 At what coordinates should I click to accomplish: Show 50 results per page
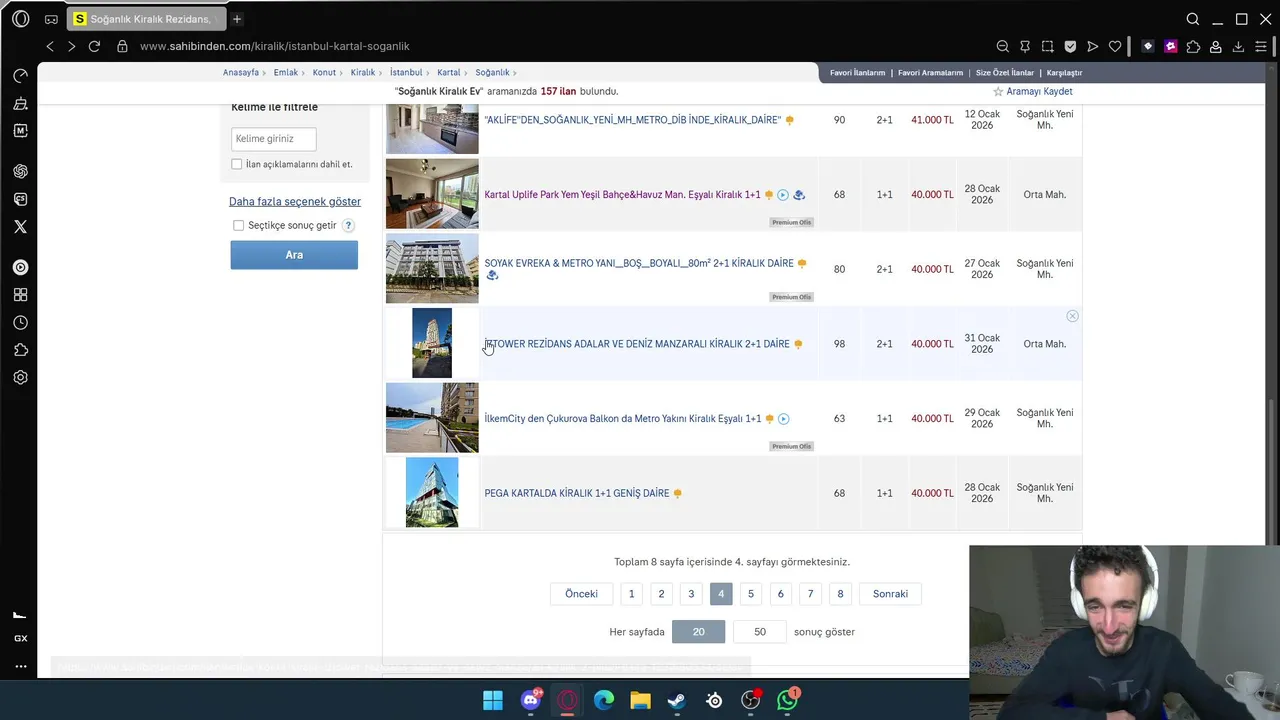[x=760, y=632]
